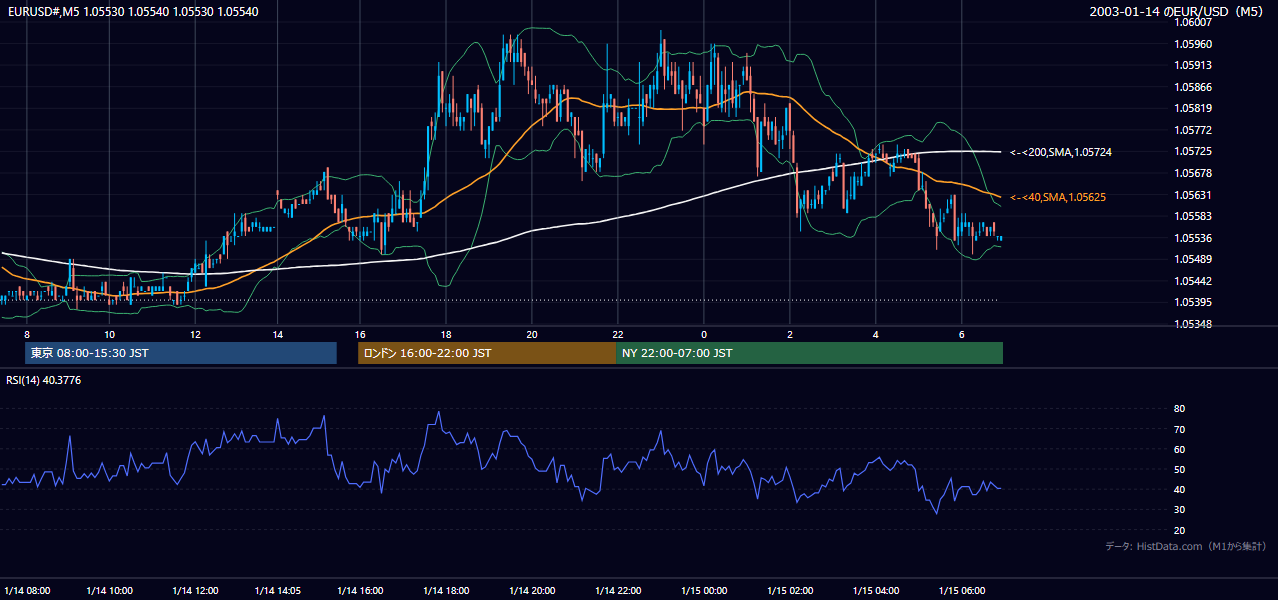The image size is (1278, 600).
Task: Click price level 1.05913 on axis
Action: pos(1194,65)
